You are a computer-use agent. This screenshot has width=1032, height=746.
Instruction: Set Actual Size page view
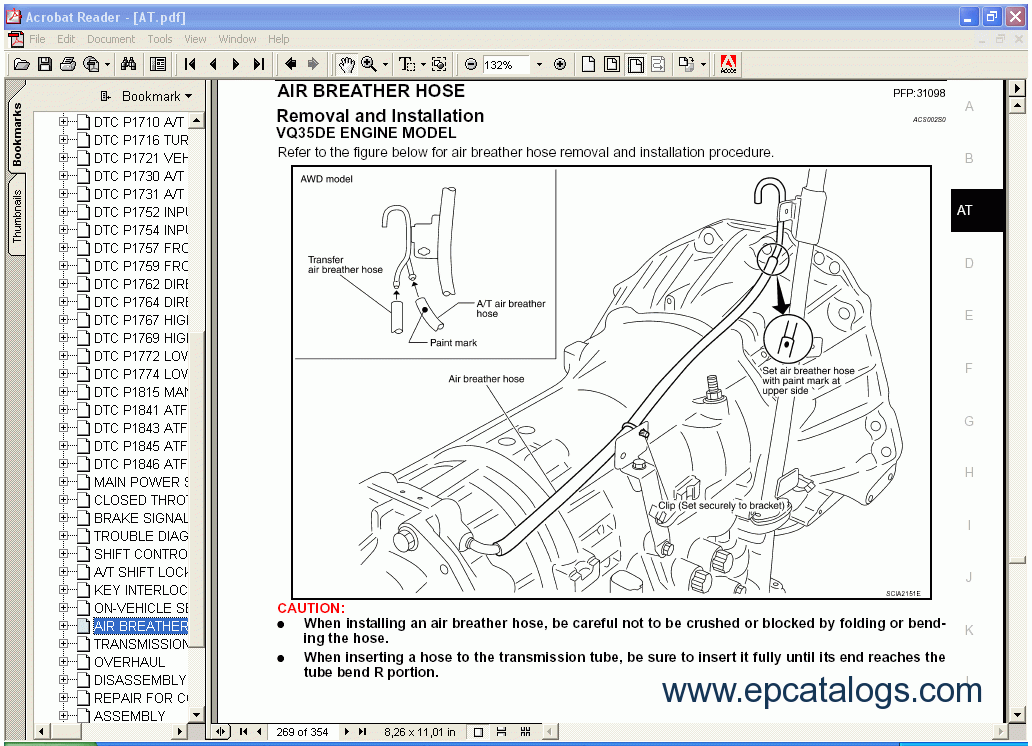[588, 64]
